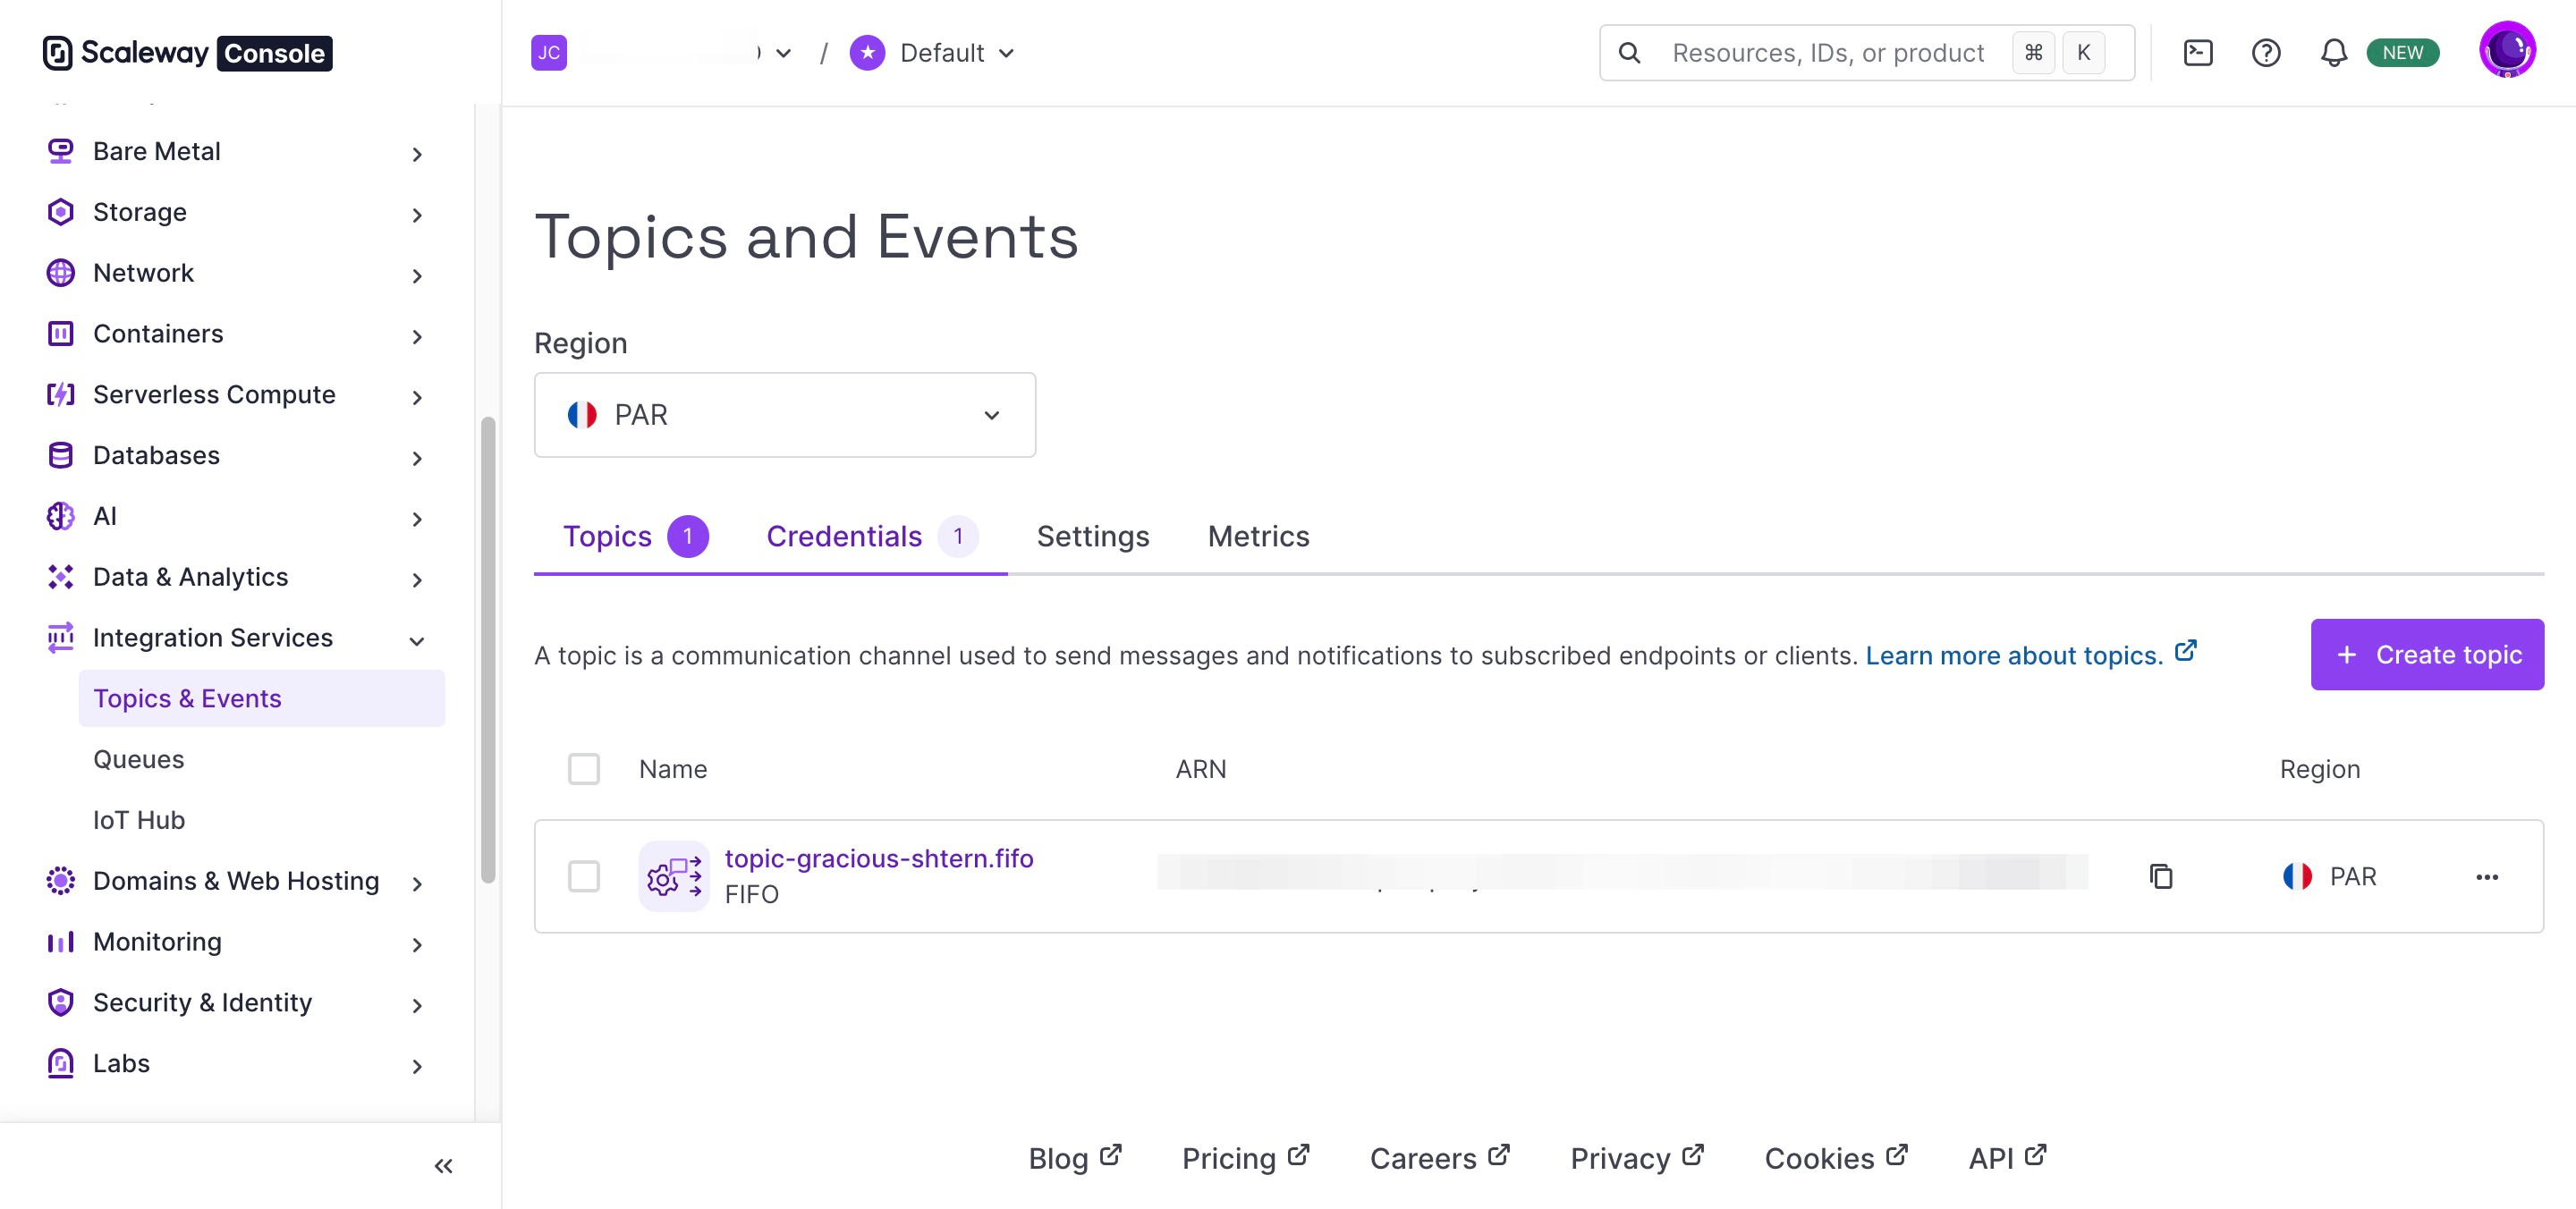The height and width of the screenshot is (1209, 2576).
Task: Click the ARN column header
Action: 1201,769
